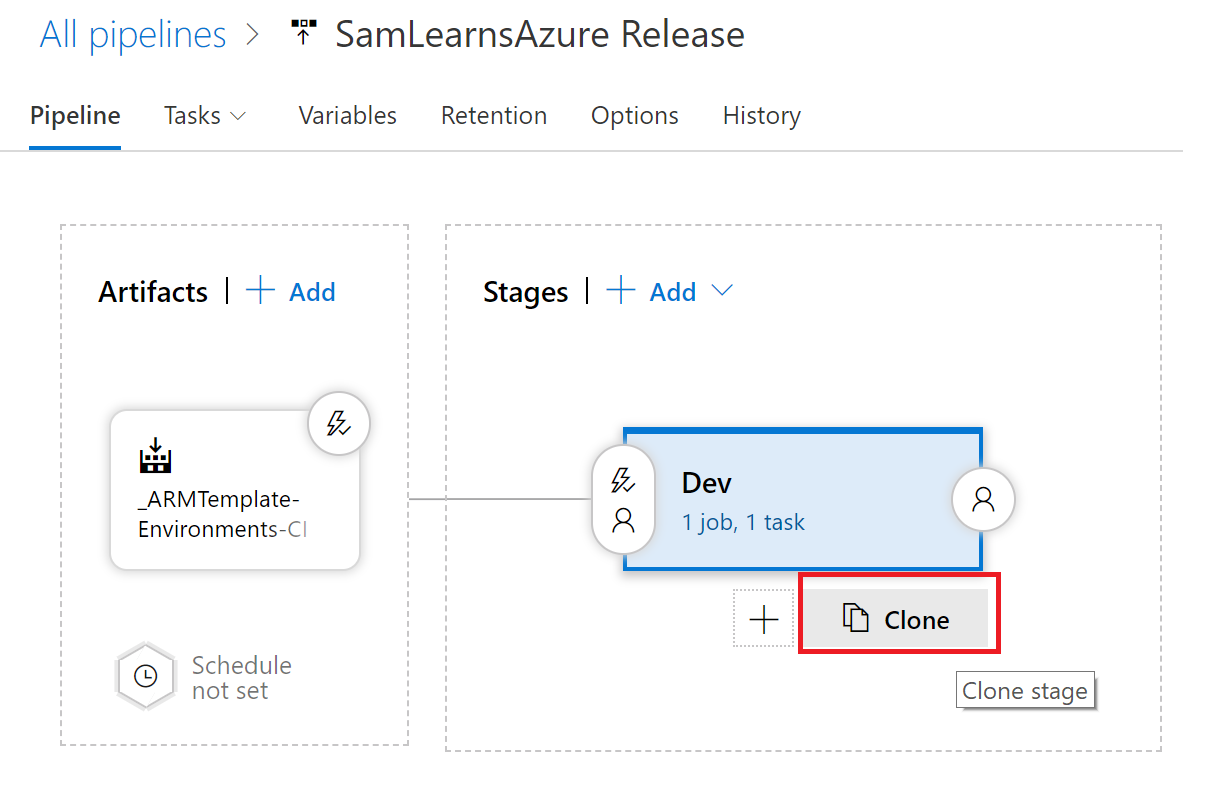
Task: Click the plus icon next to Artifacts
Action: pos(261,291)
